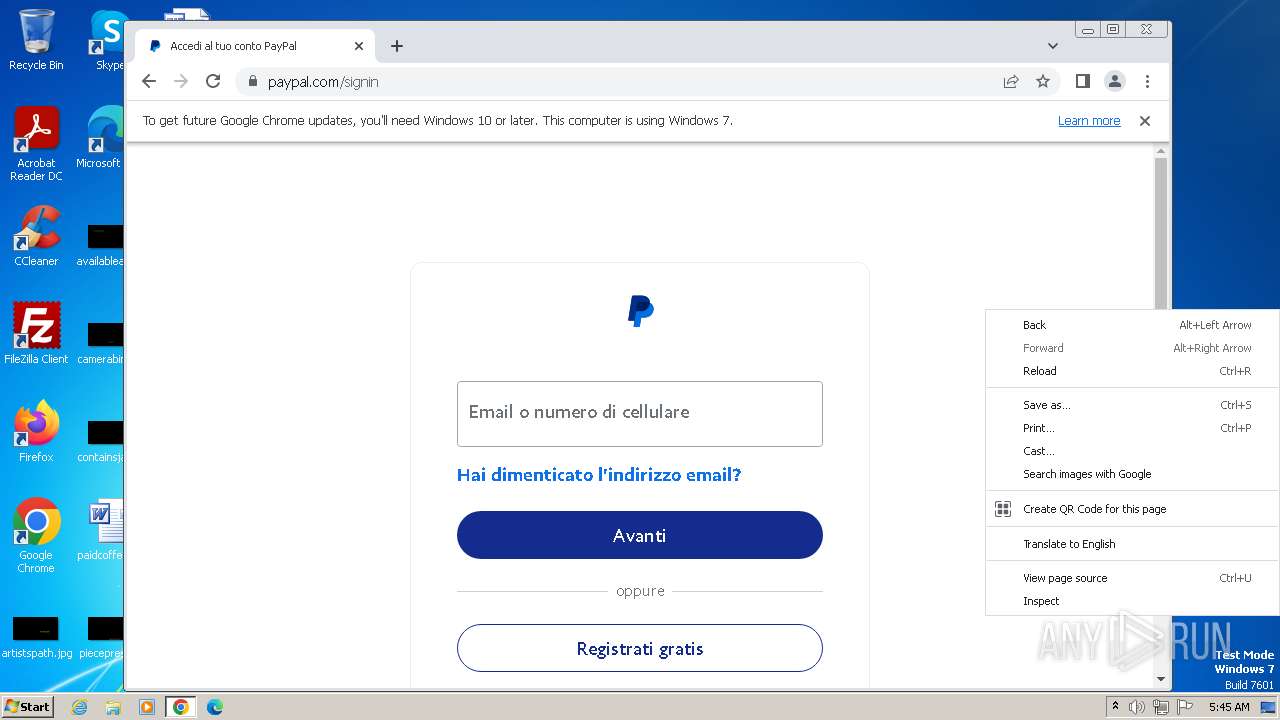Click Registrati gratis button

[x=640, y=648]
